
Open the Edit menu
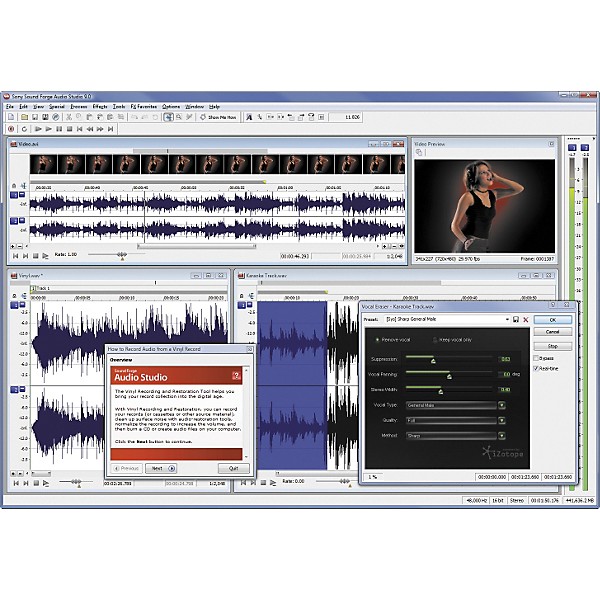coord(23,106)
